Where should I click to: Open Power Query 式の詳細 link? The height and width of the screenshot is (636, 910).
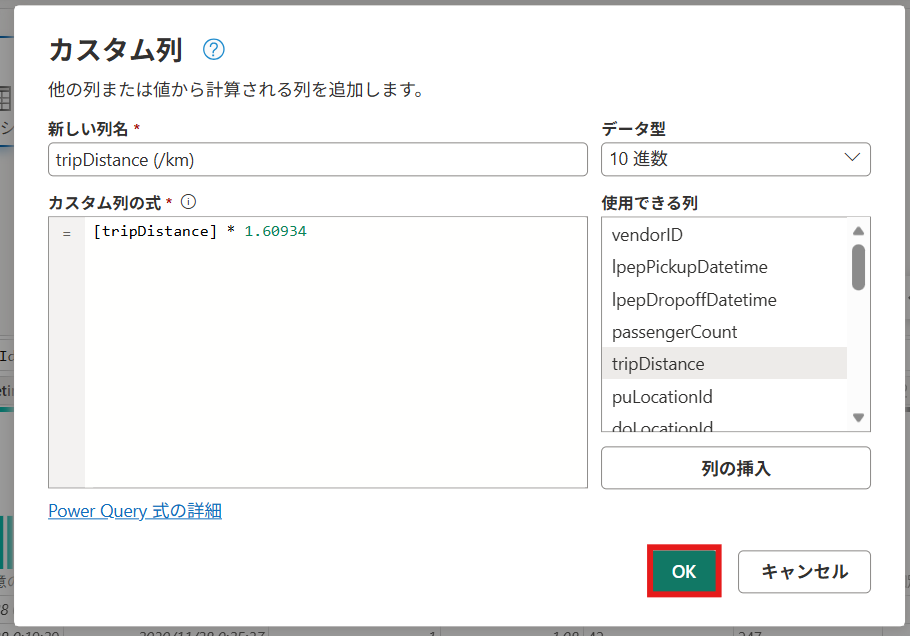pos(135,511)
